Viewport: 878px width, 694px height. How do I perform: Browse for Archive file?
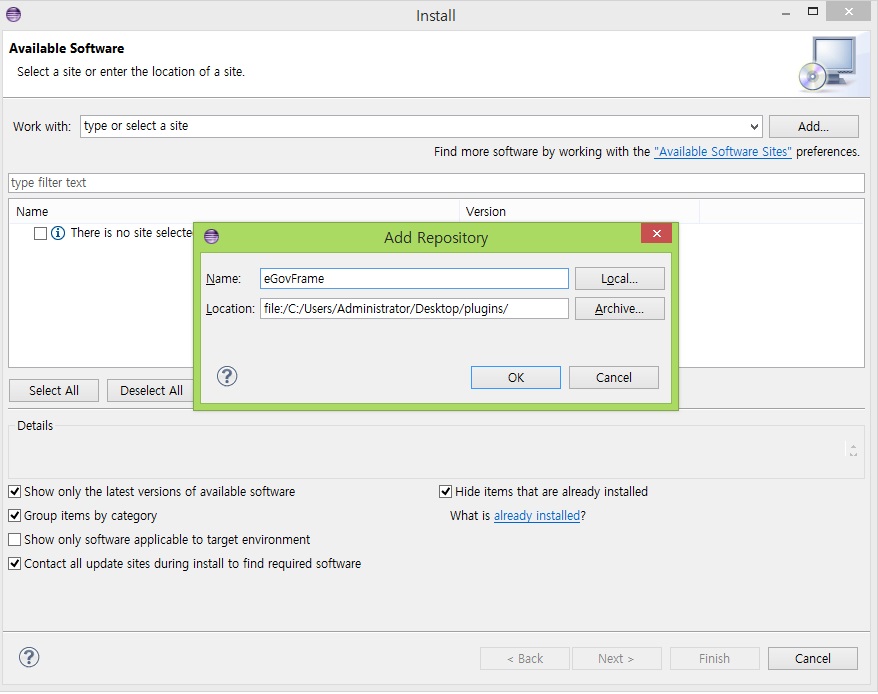[619, 309]
